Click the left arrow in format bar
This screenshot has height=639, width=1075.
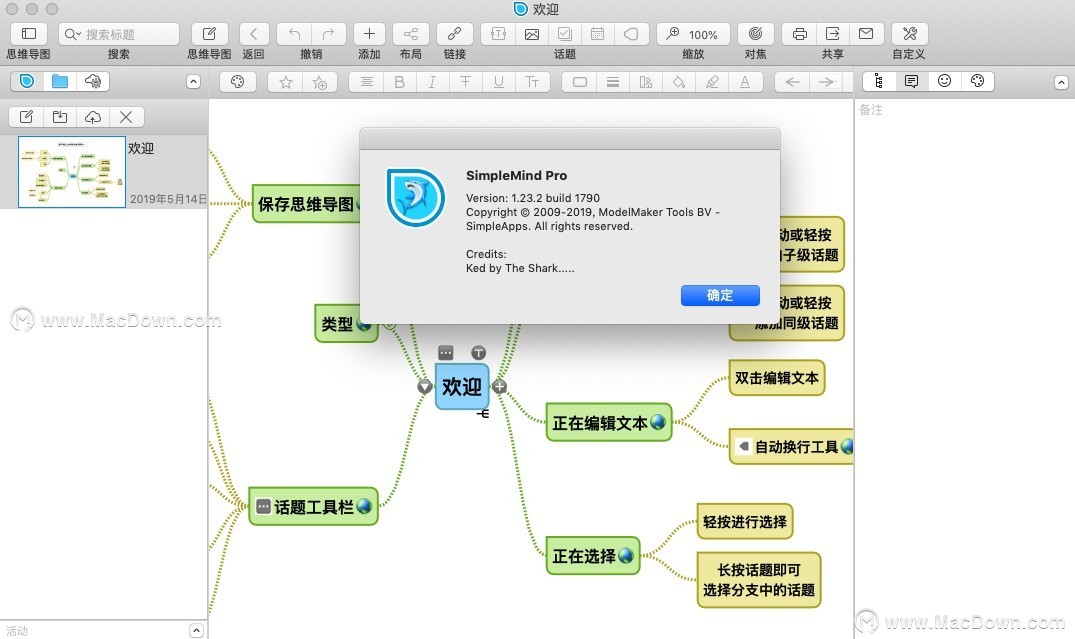pyautogui.click(x=793, y=82)
